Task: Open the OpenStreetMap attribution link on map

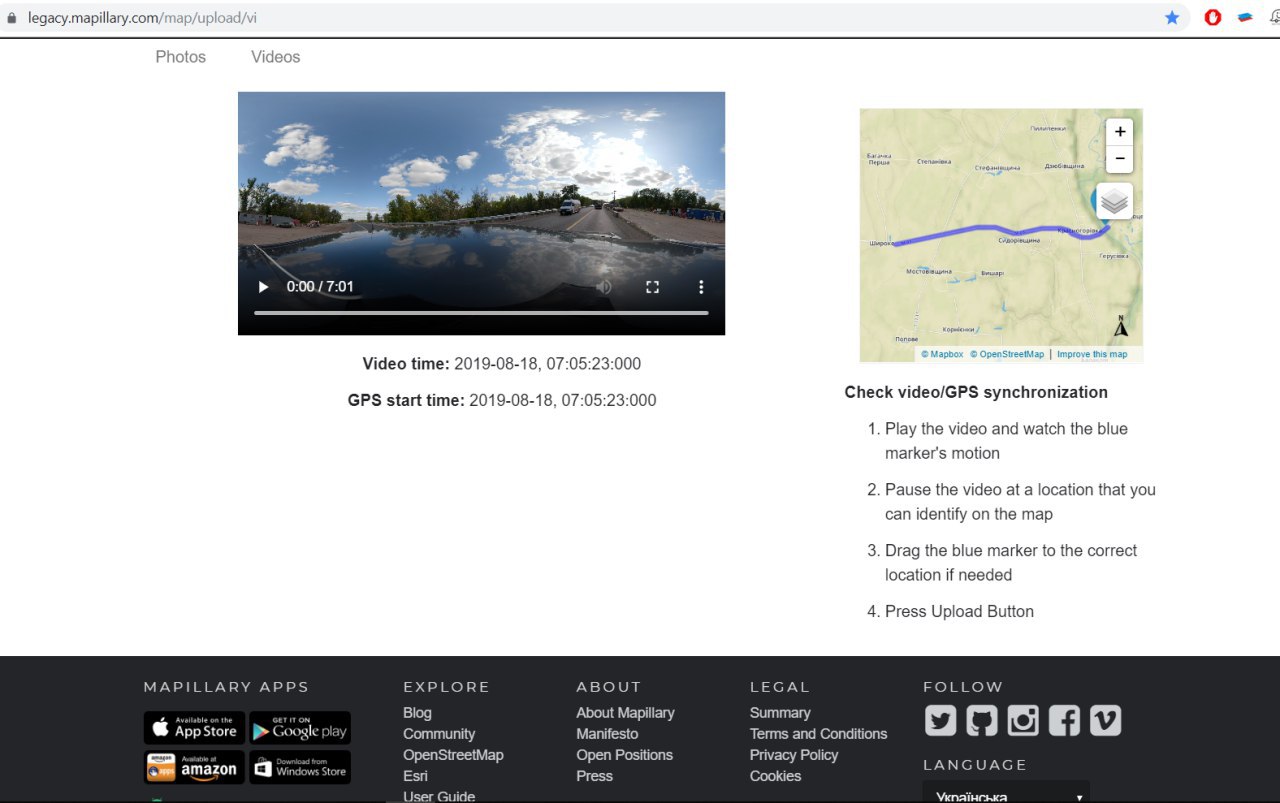Action: (x=1007, y=354)
